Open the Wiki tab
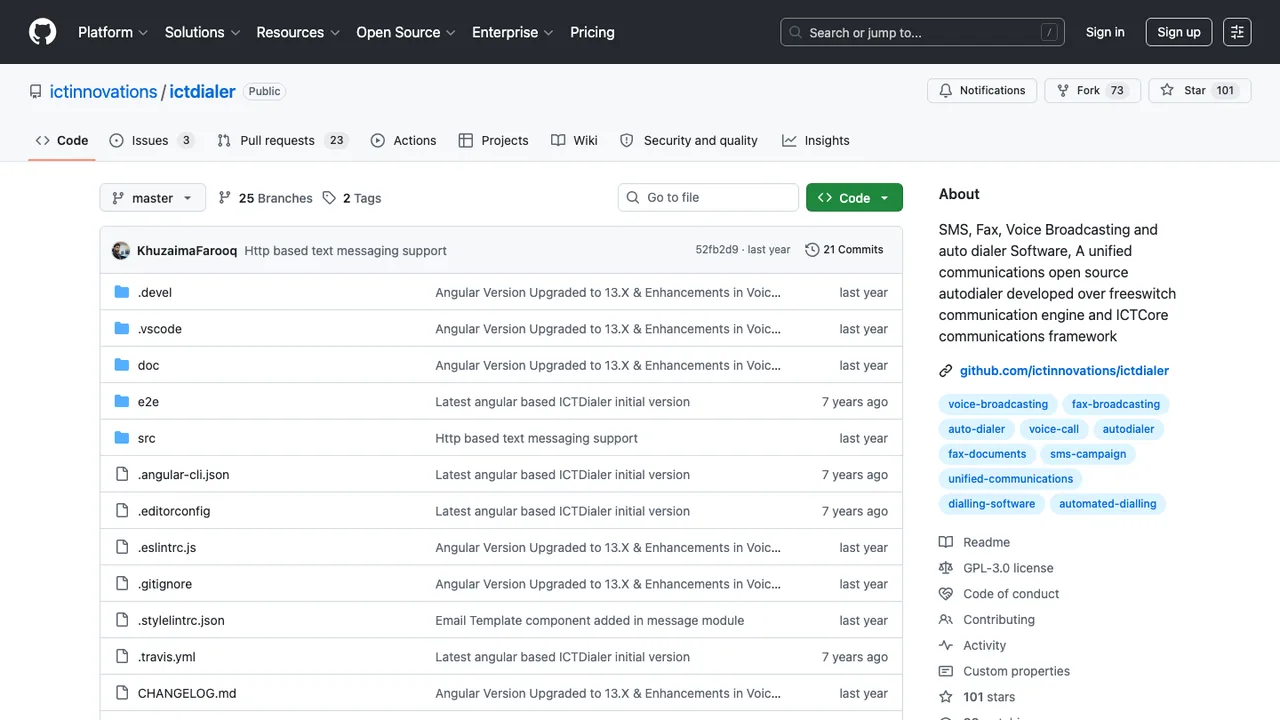 pyautogui.click(x=574, y=141)
